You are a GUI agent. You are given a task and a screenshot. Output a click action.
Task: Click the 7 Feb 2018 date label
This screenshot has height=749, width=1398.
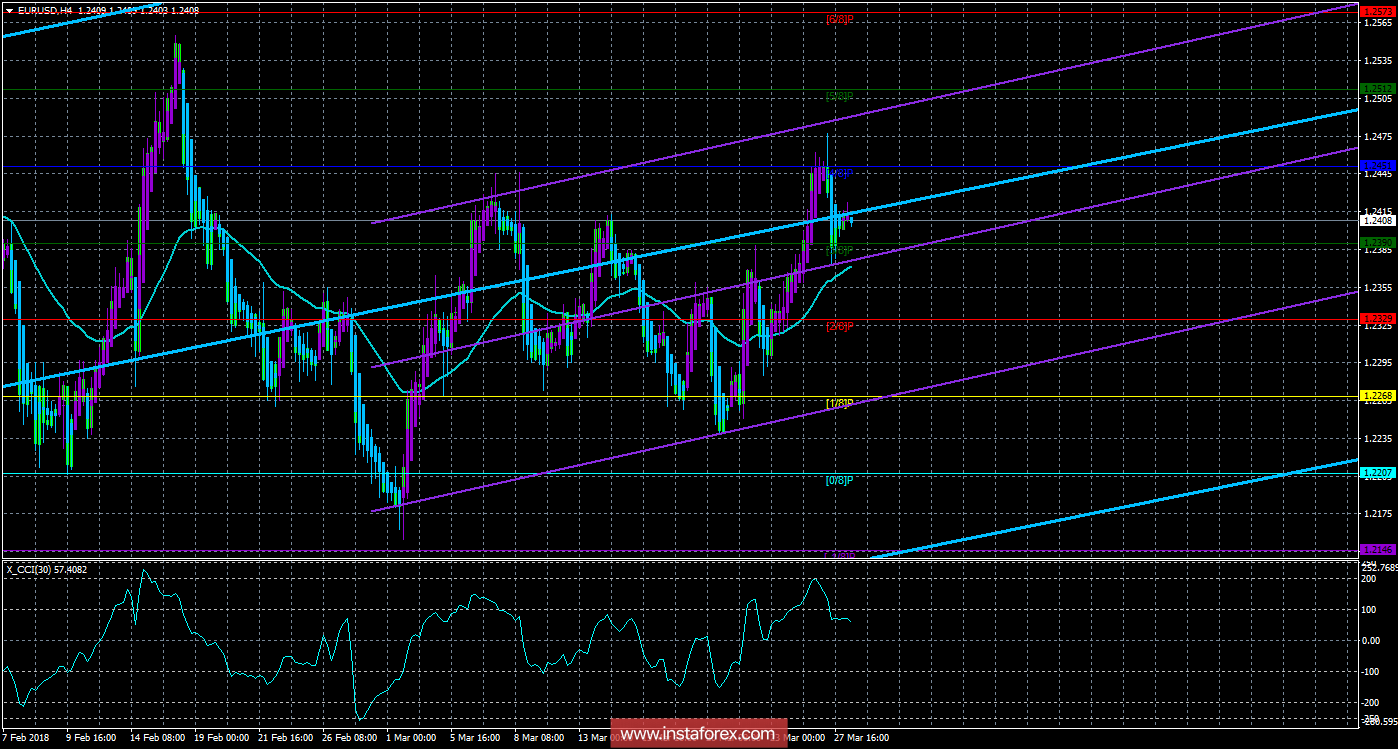pos(28,738)
